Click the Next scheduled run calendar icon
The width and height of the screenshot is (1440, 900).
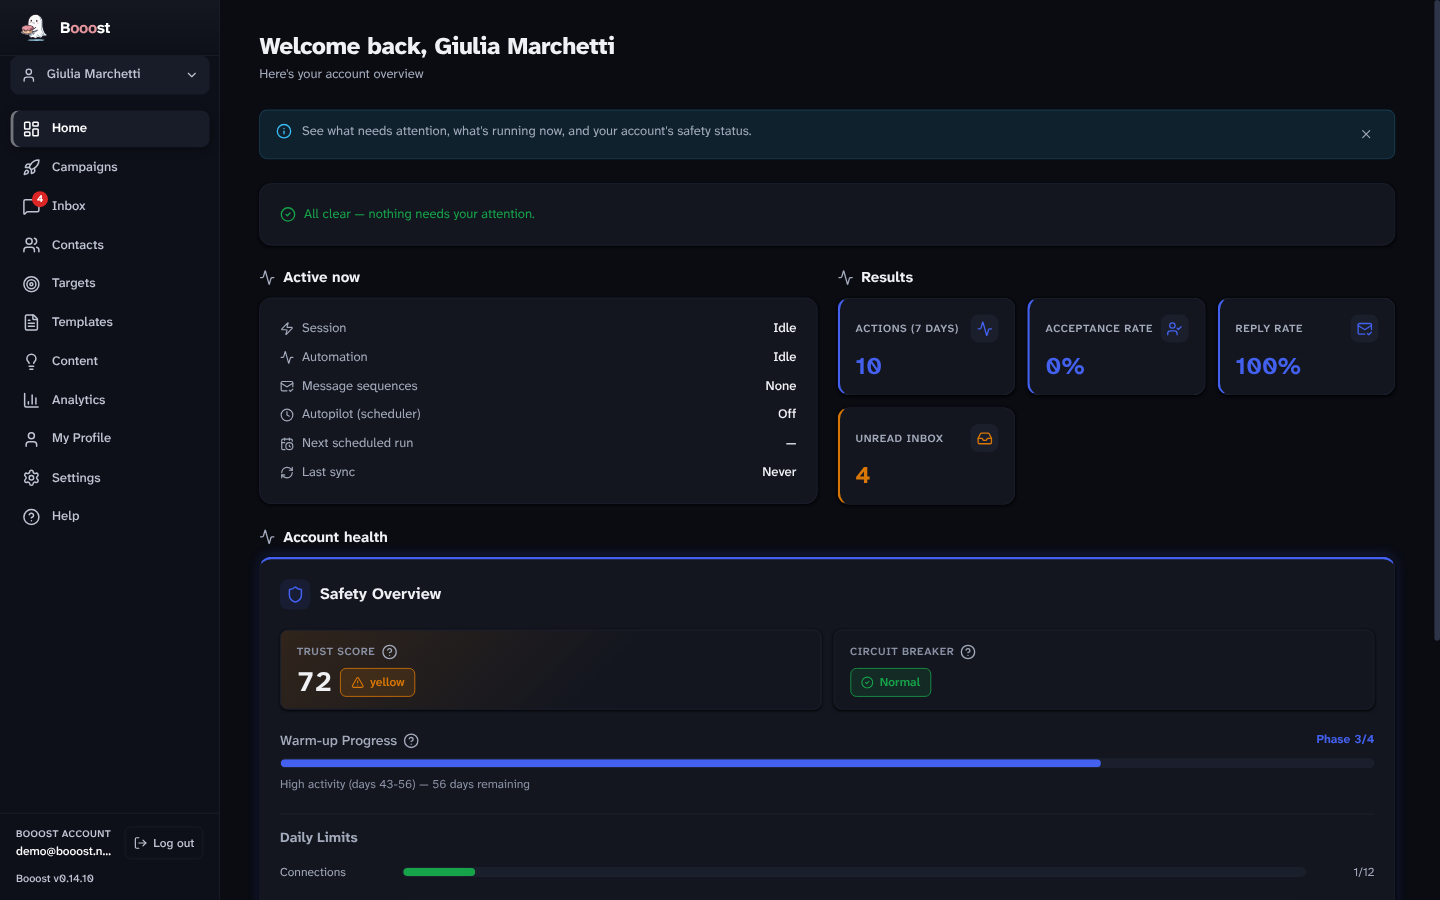[x=287, y=443]
